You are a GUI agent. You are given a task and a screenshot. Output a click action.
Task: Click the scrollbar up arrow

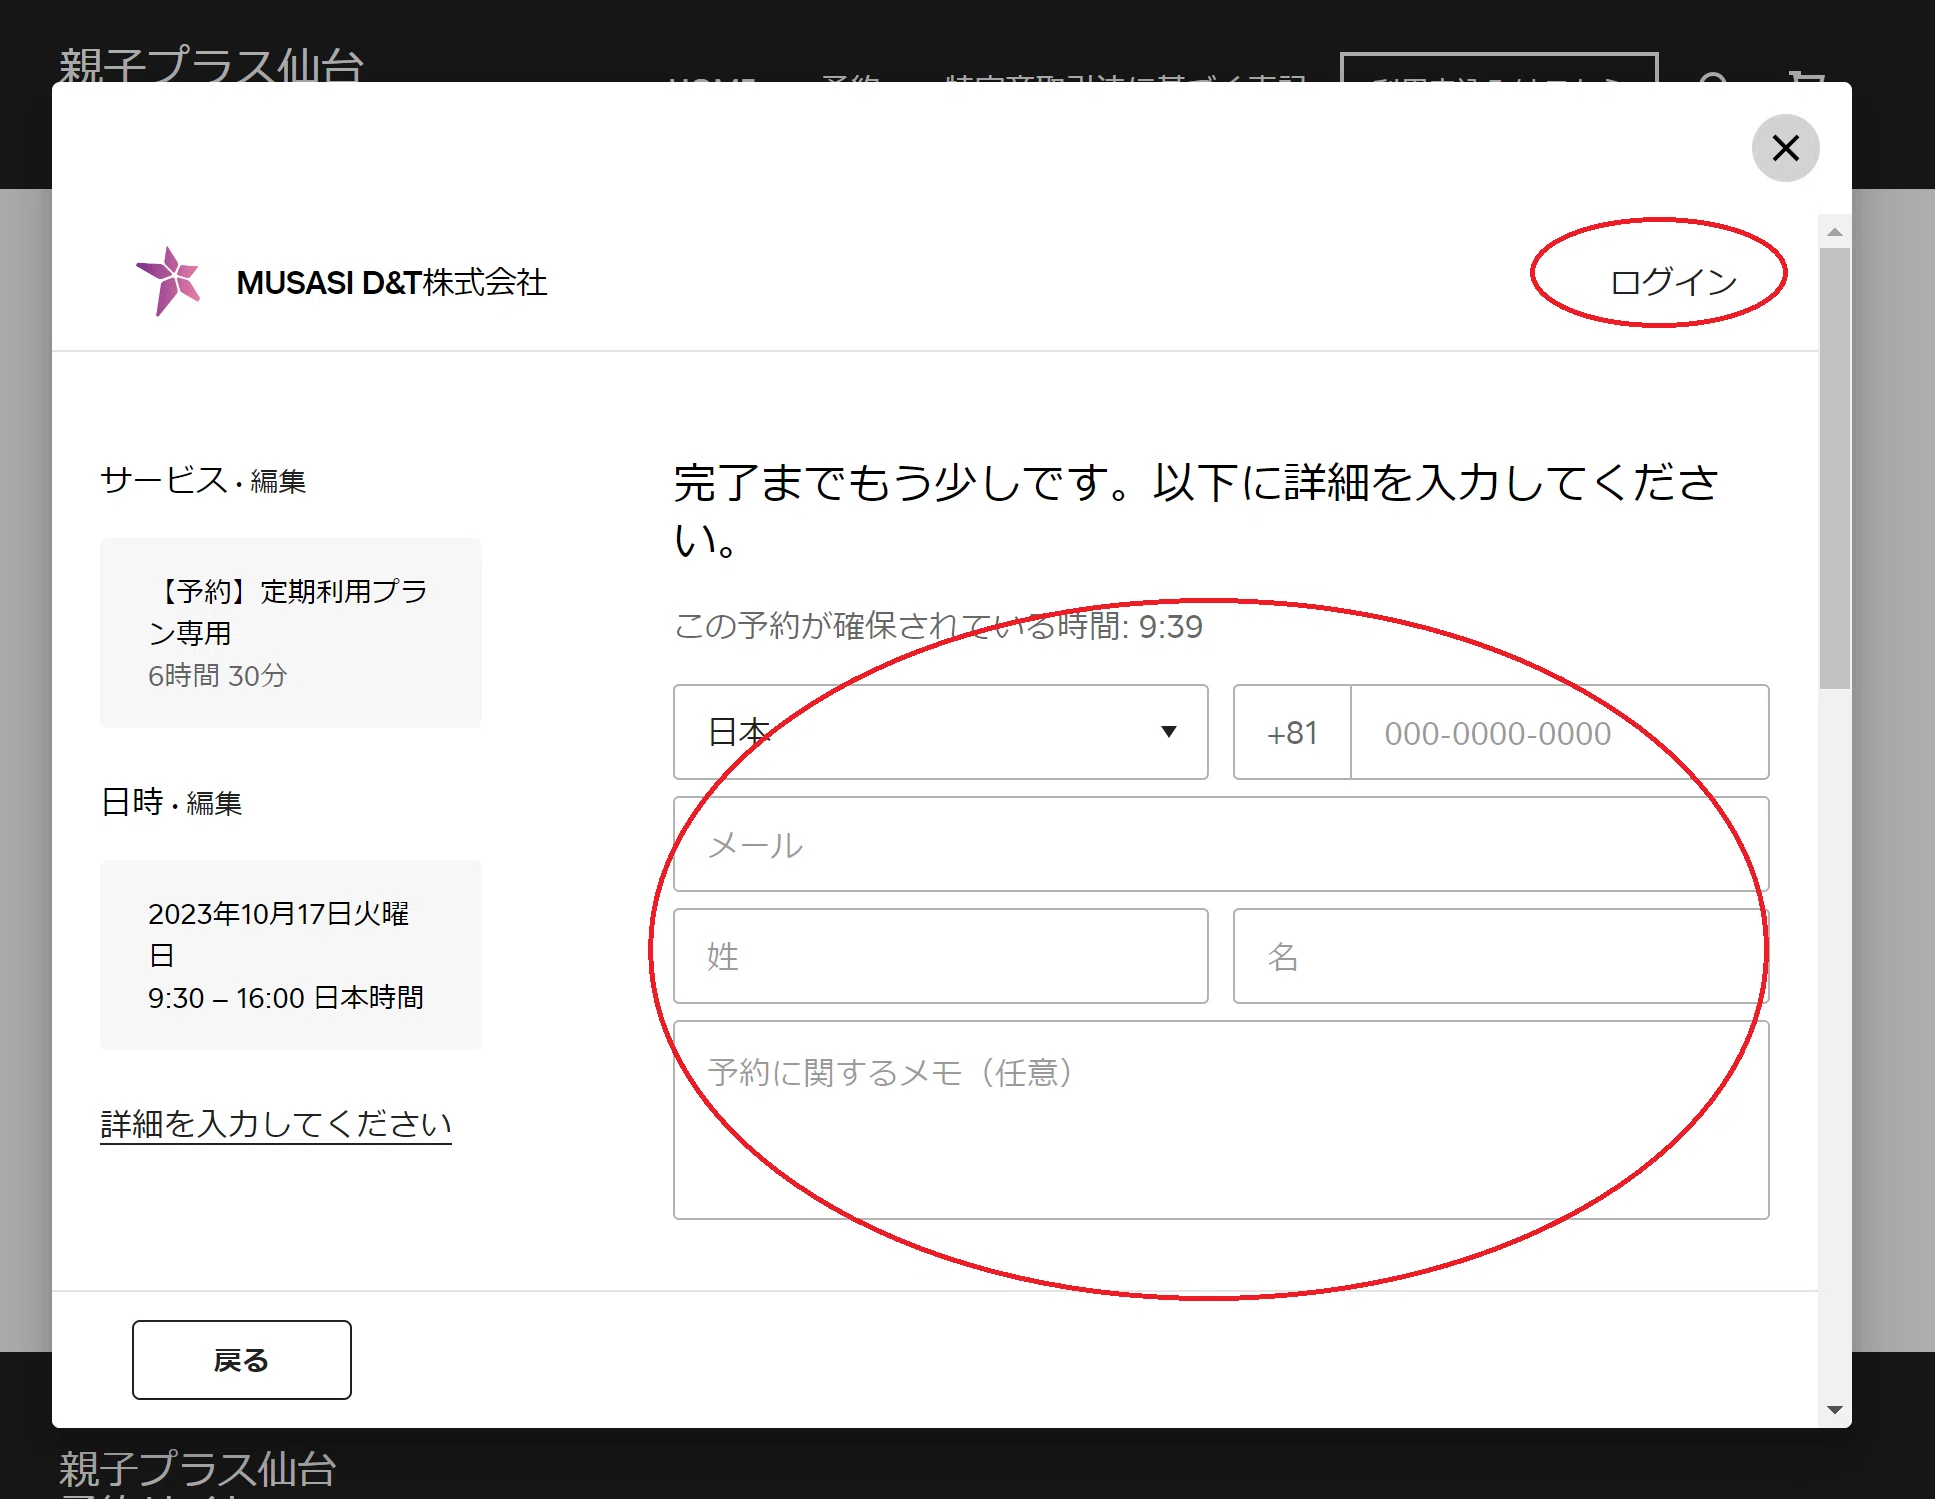pos(1834,232)
